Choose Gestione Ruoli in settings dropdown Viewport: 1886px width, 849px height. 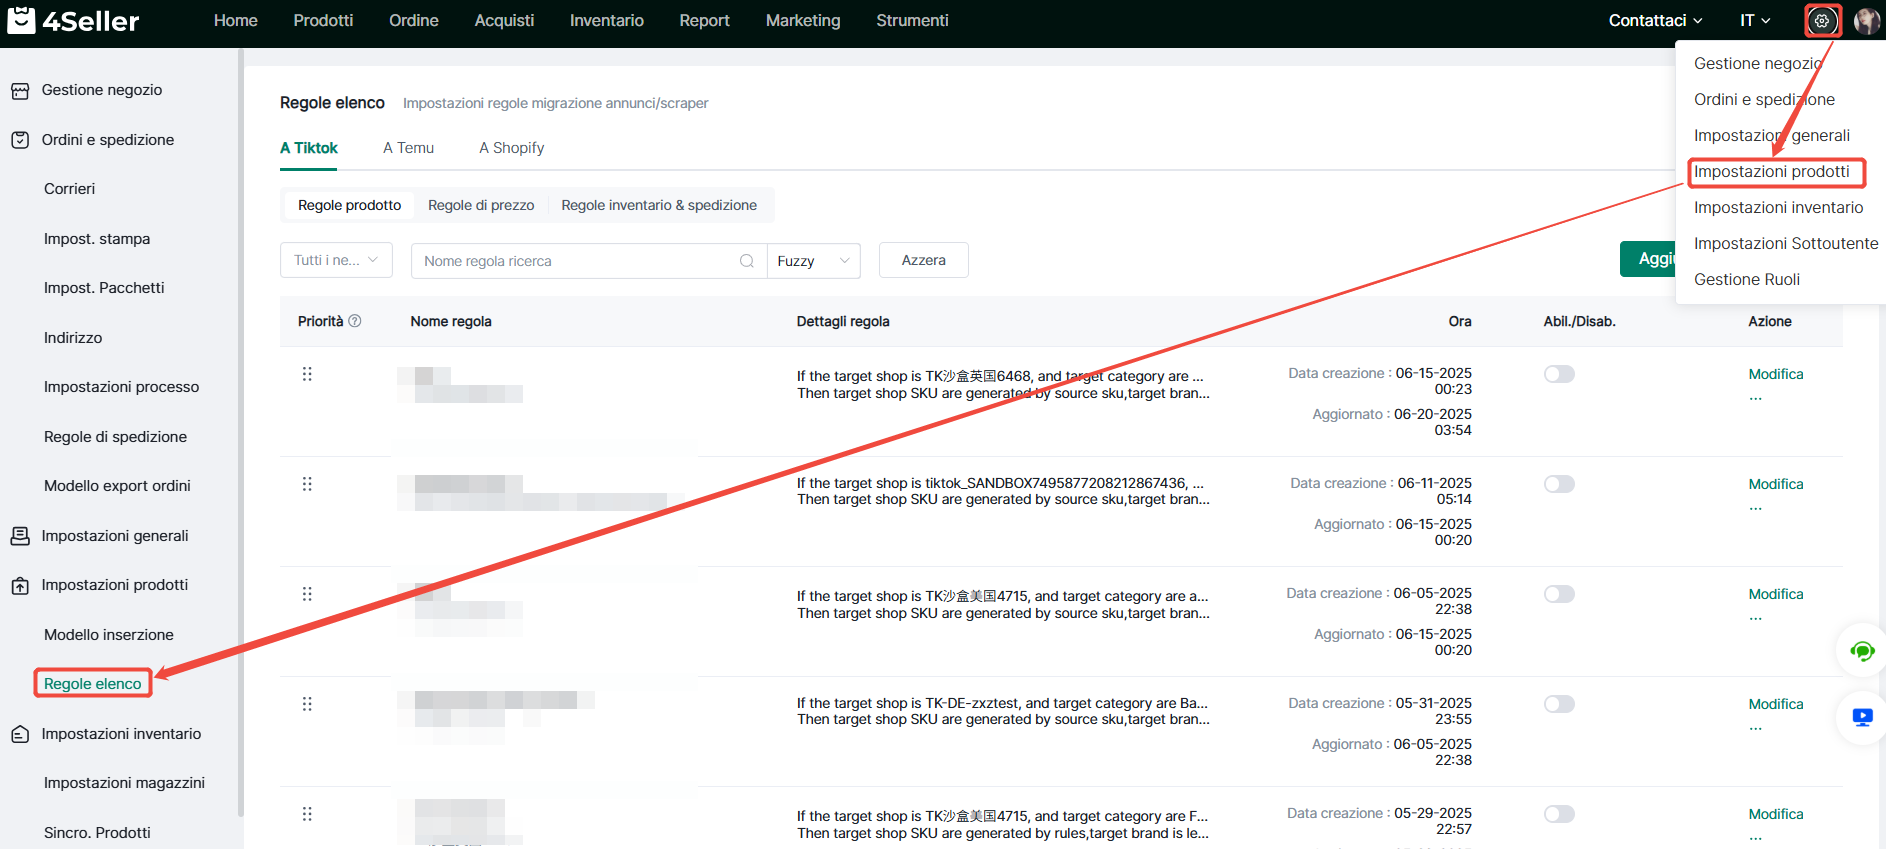[x=1747, y=280]
